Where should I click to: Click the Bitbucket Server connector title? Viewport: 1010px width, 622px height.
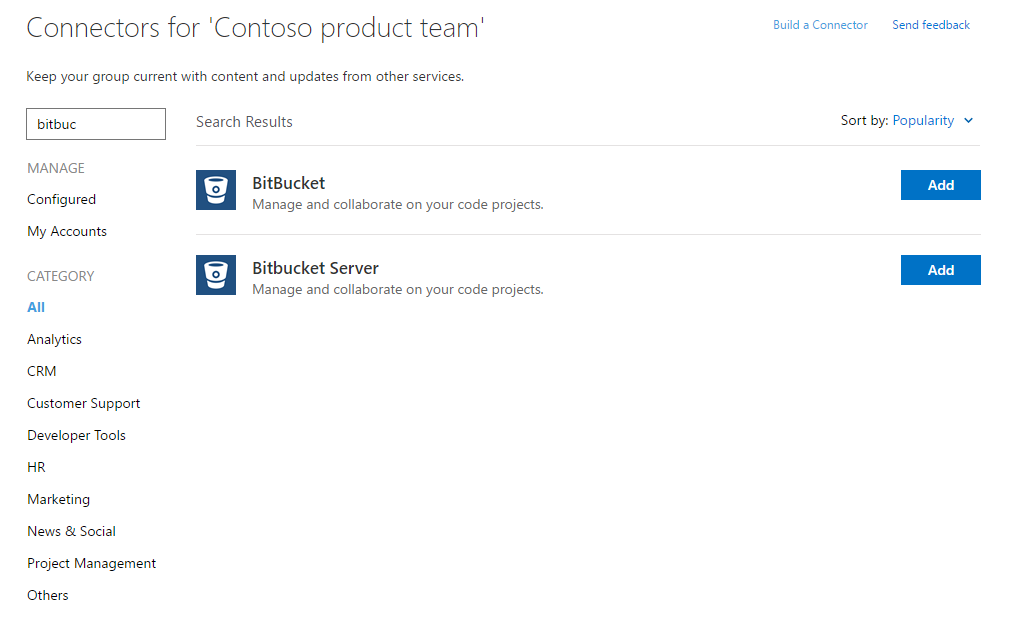tap(316, 269)
